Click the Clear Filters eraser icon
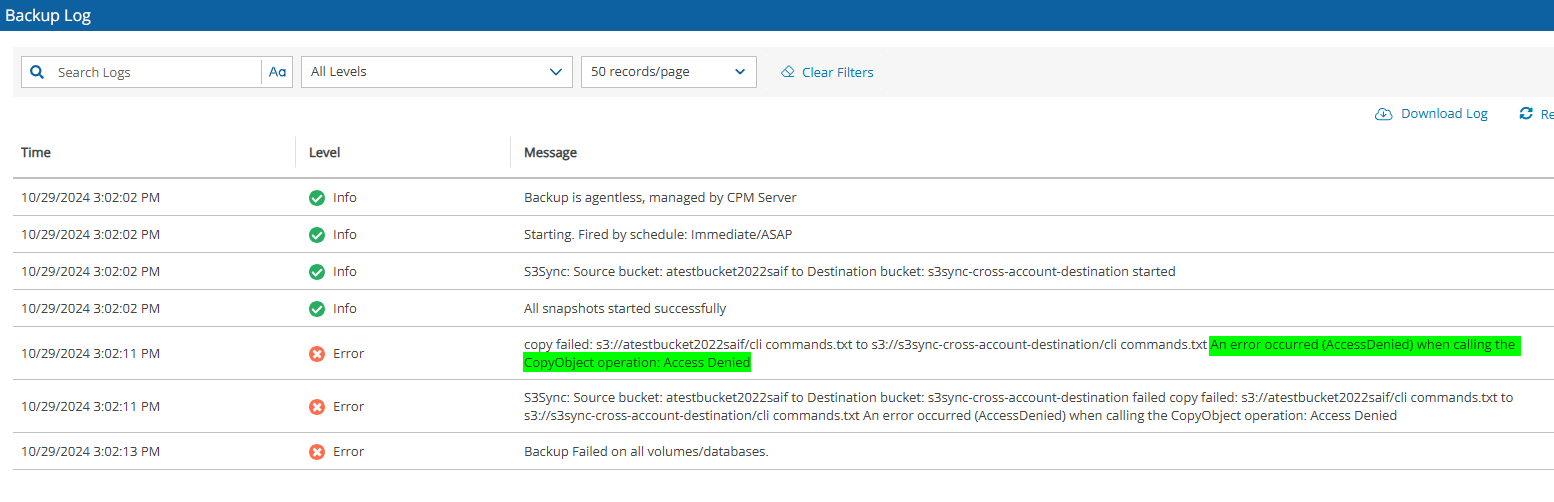 (x=788, y=72)
